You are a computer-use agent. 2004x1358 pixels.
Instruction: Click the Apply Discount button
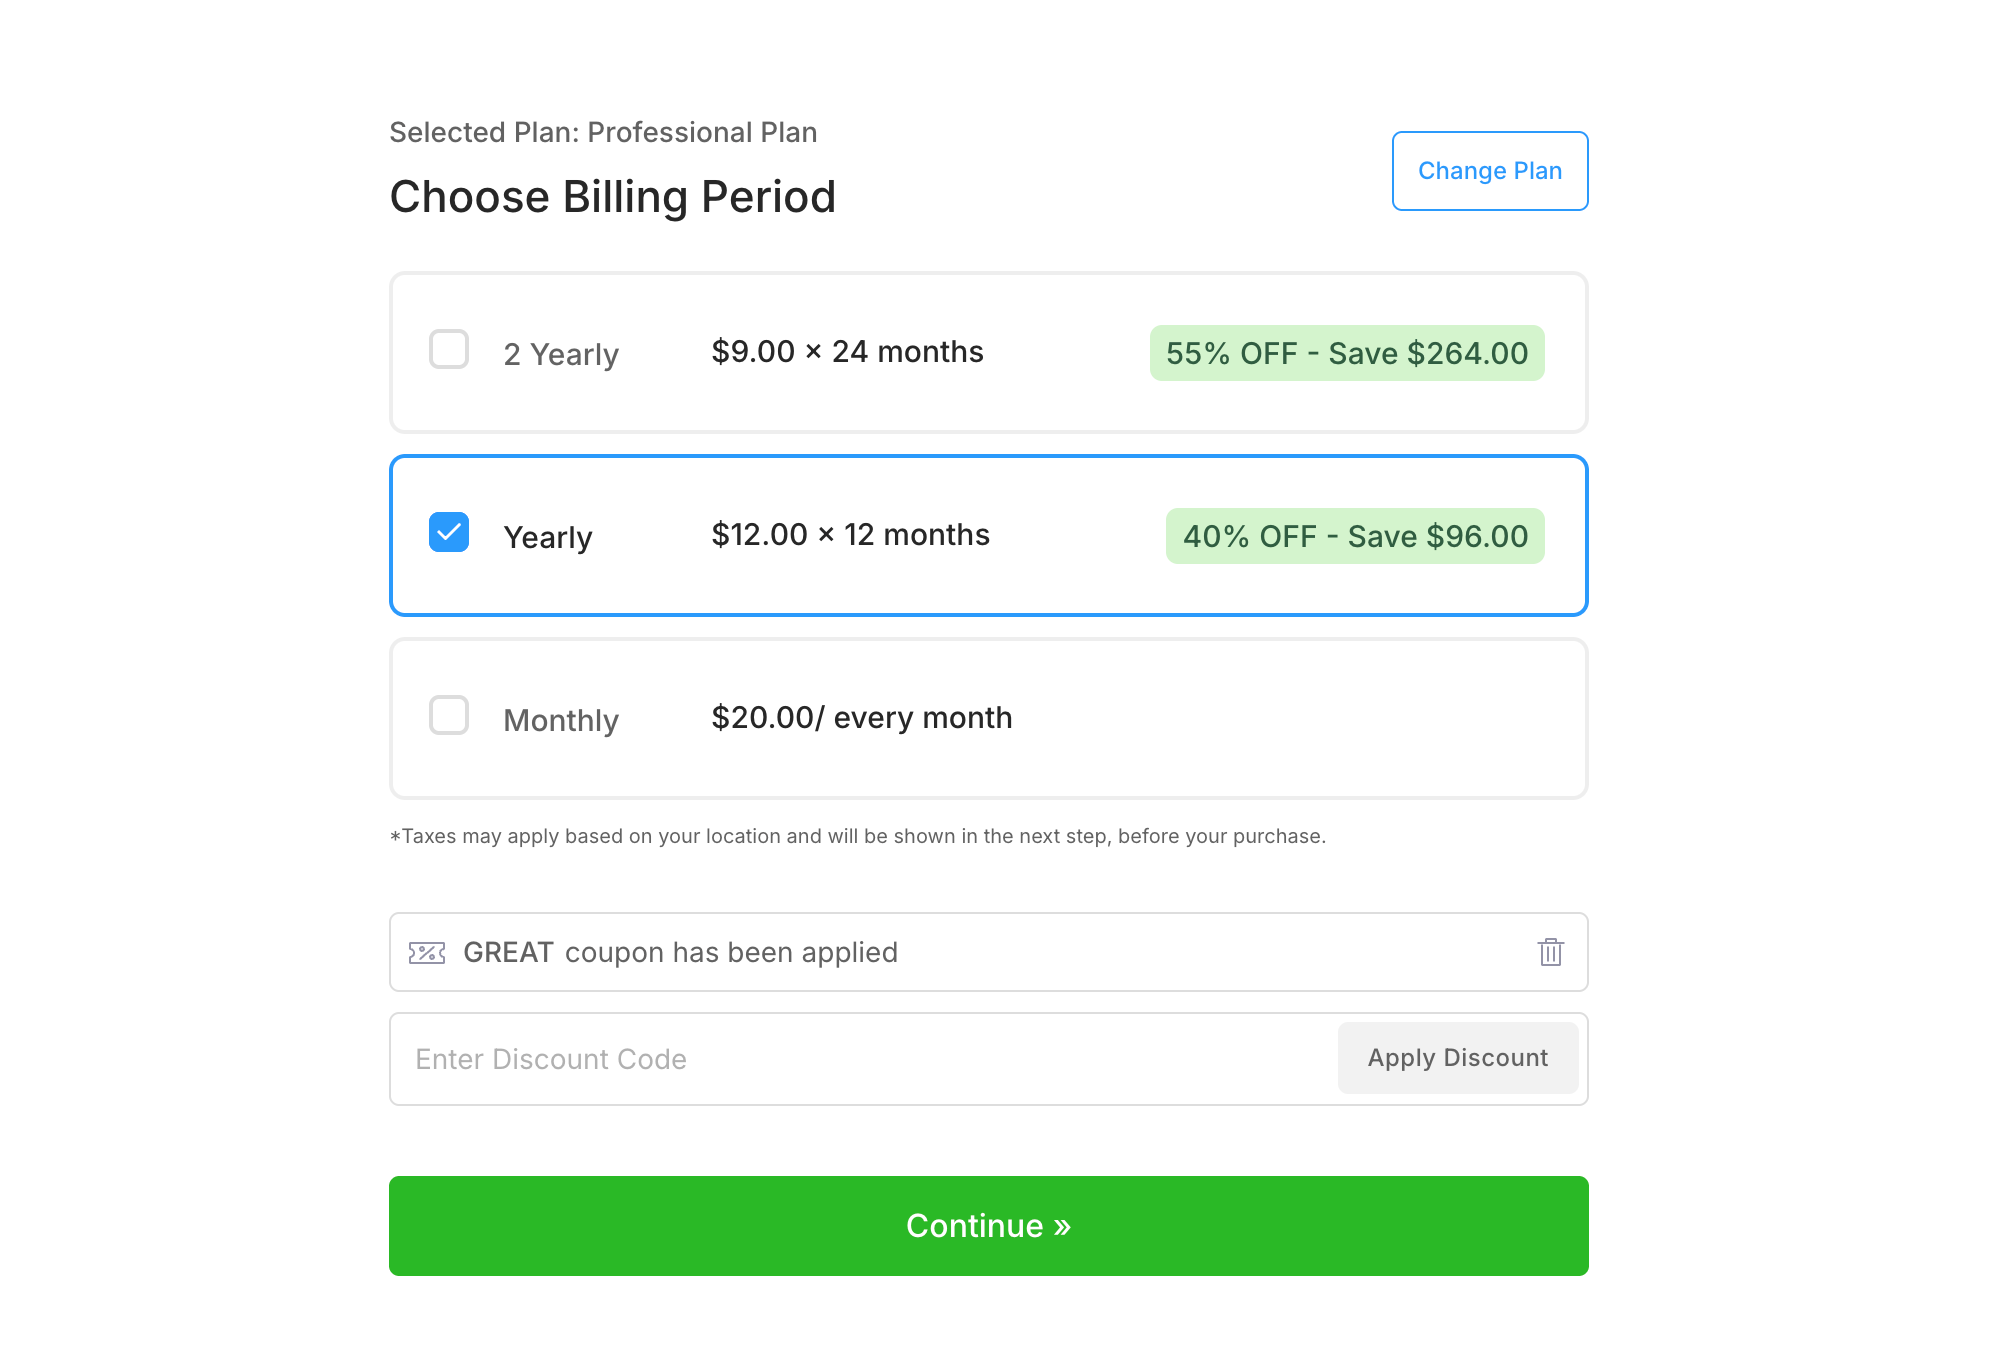1457,1058
